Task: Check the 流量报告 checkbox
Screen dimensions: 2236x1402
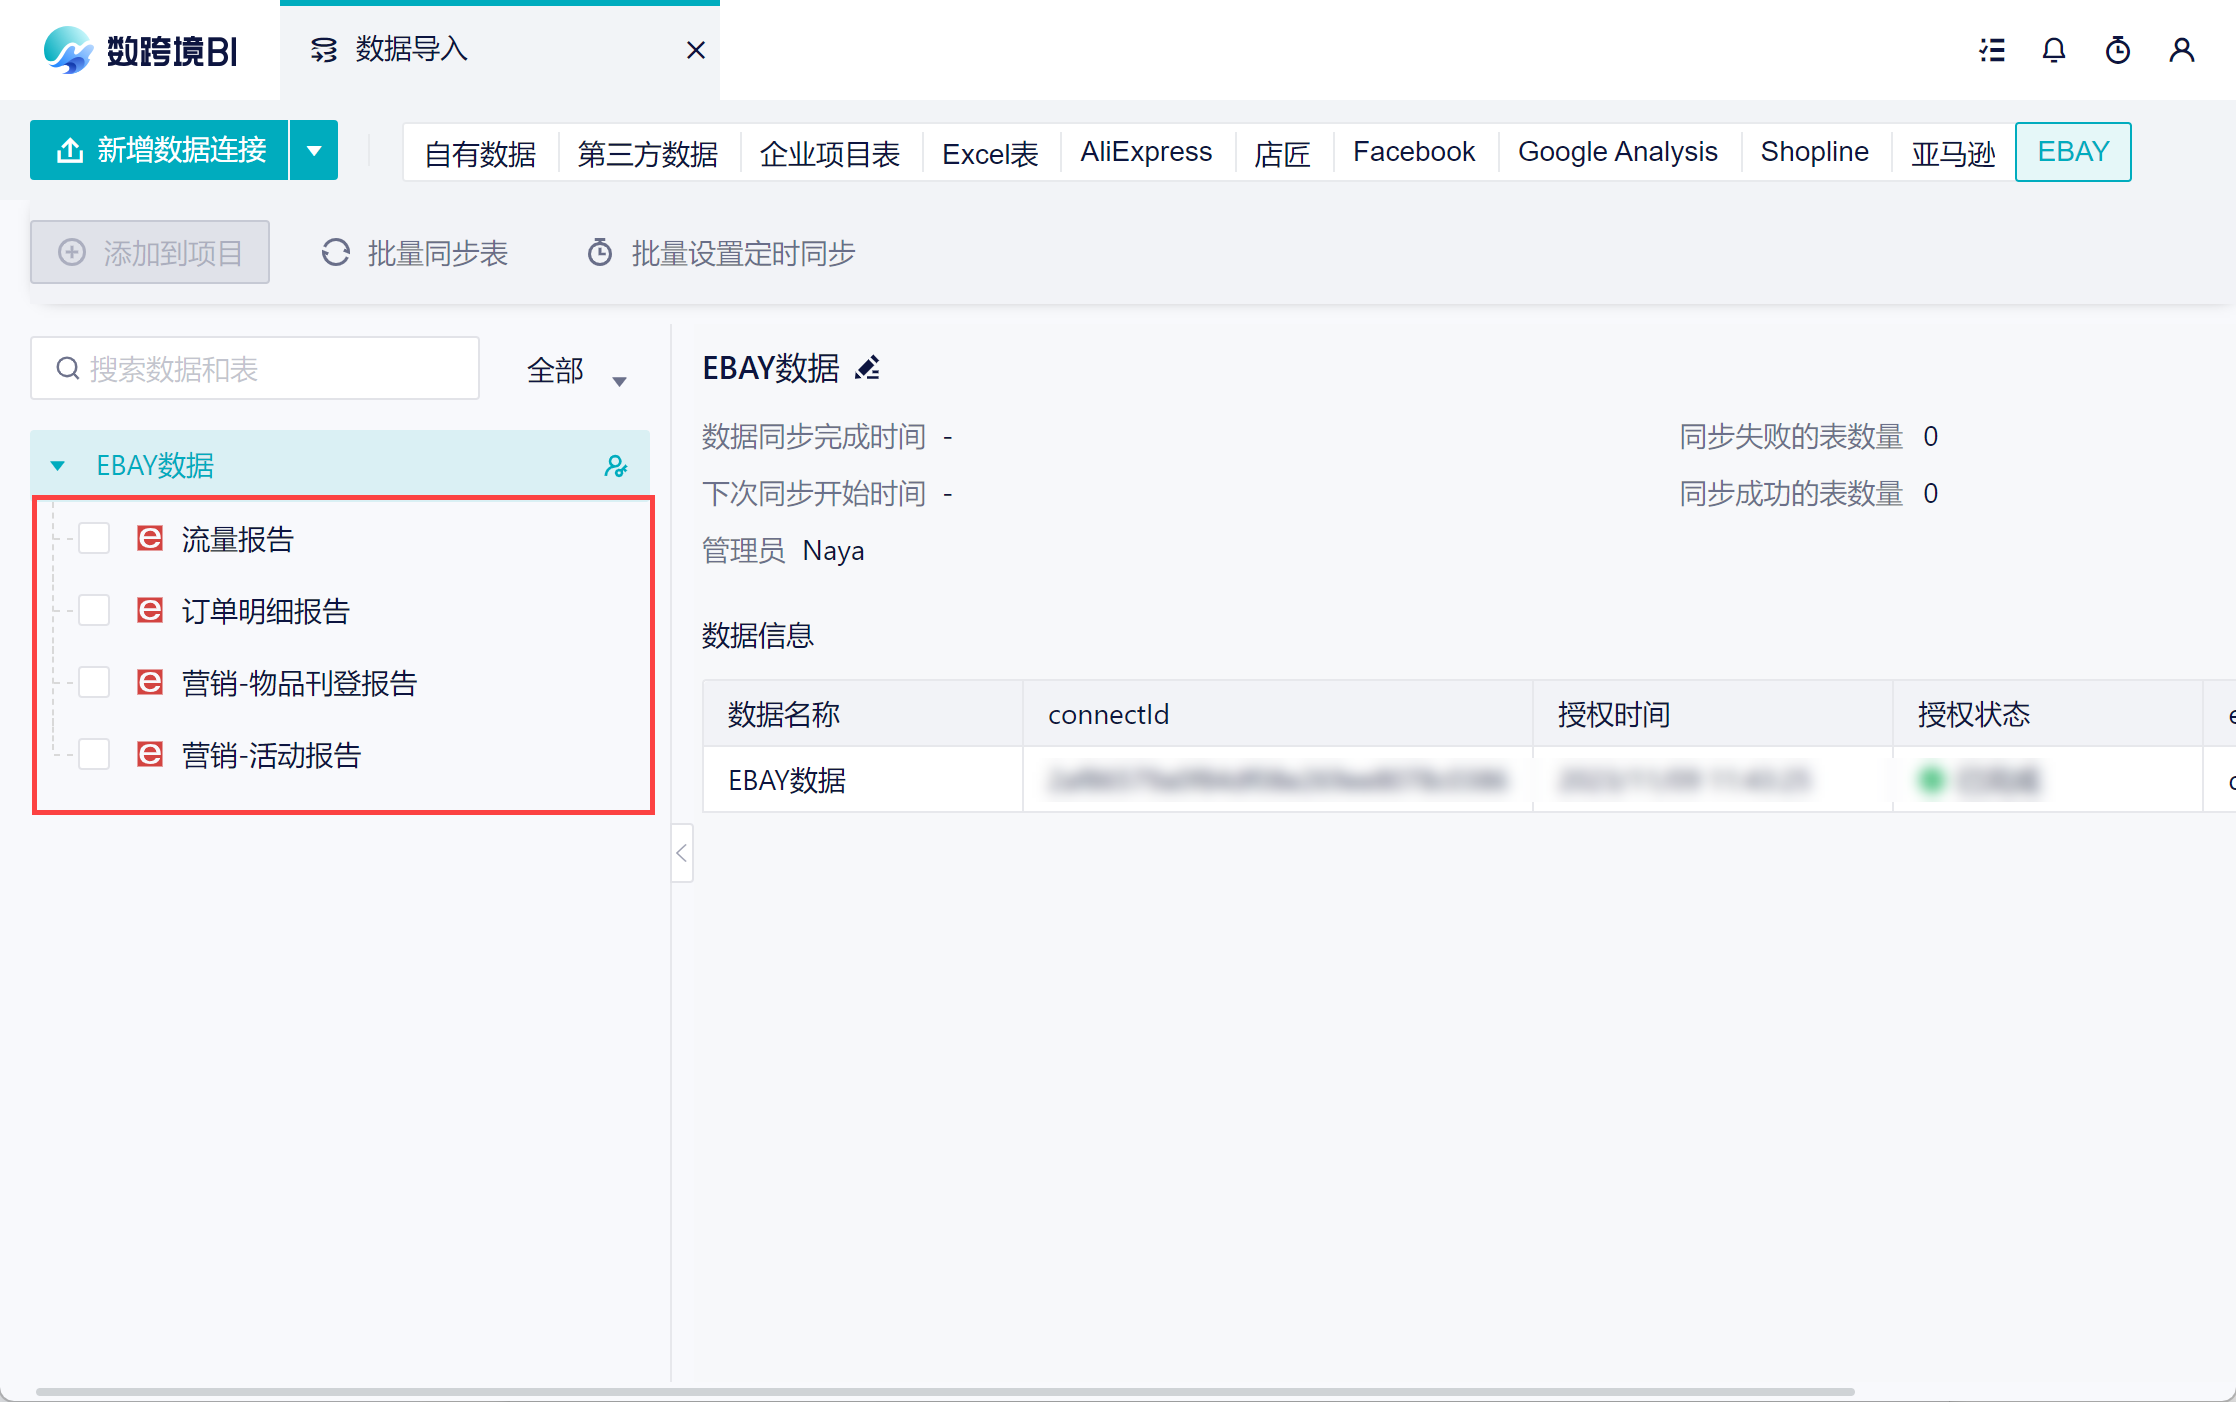Action: coord(94,539)
